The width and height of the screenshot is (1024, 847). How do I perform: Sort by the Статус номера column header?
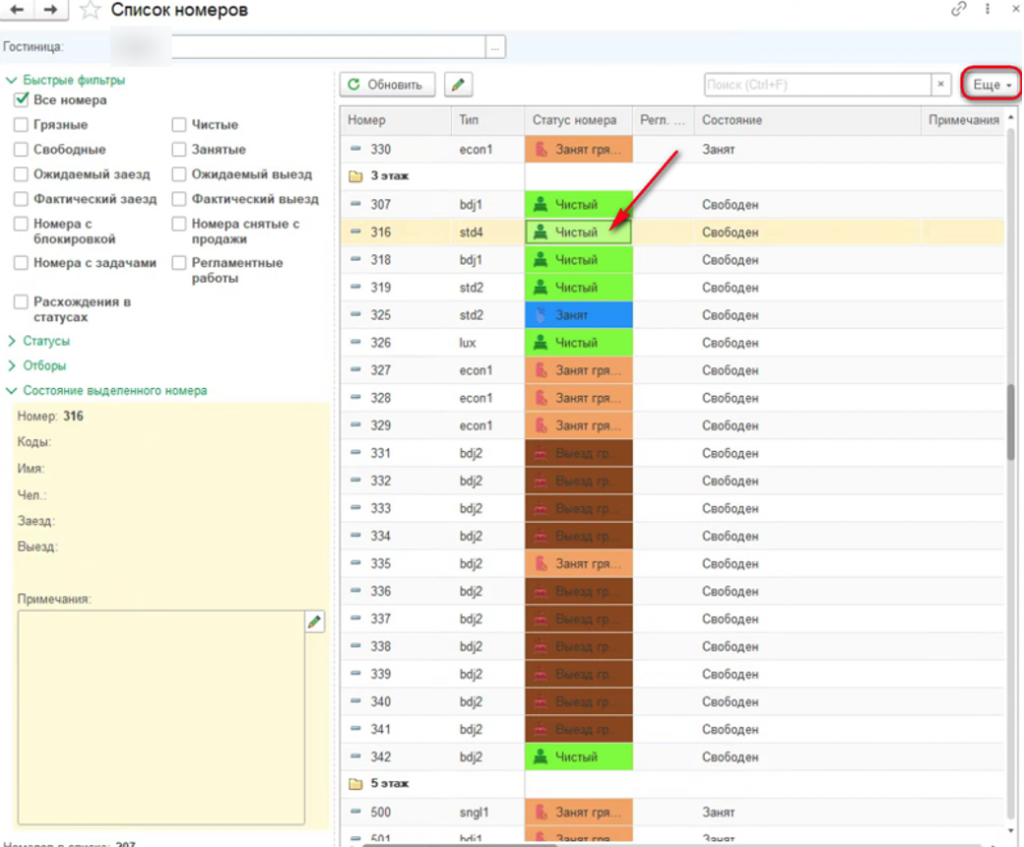point(578,120)
